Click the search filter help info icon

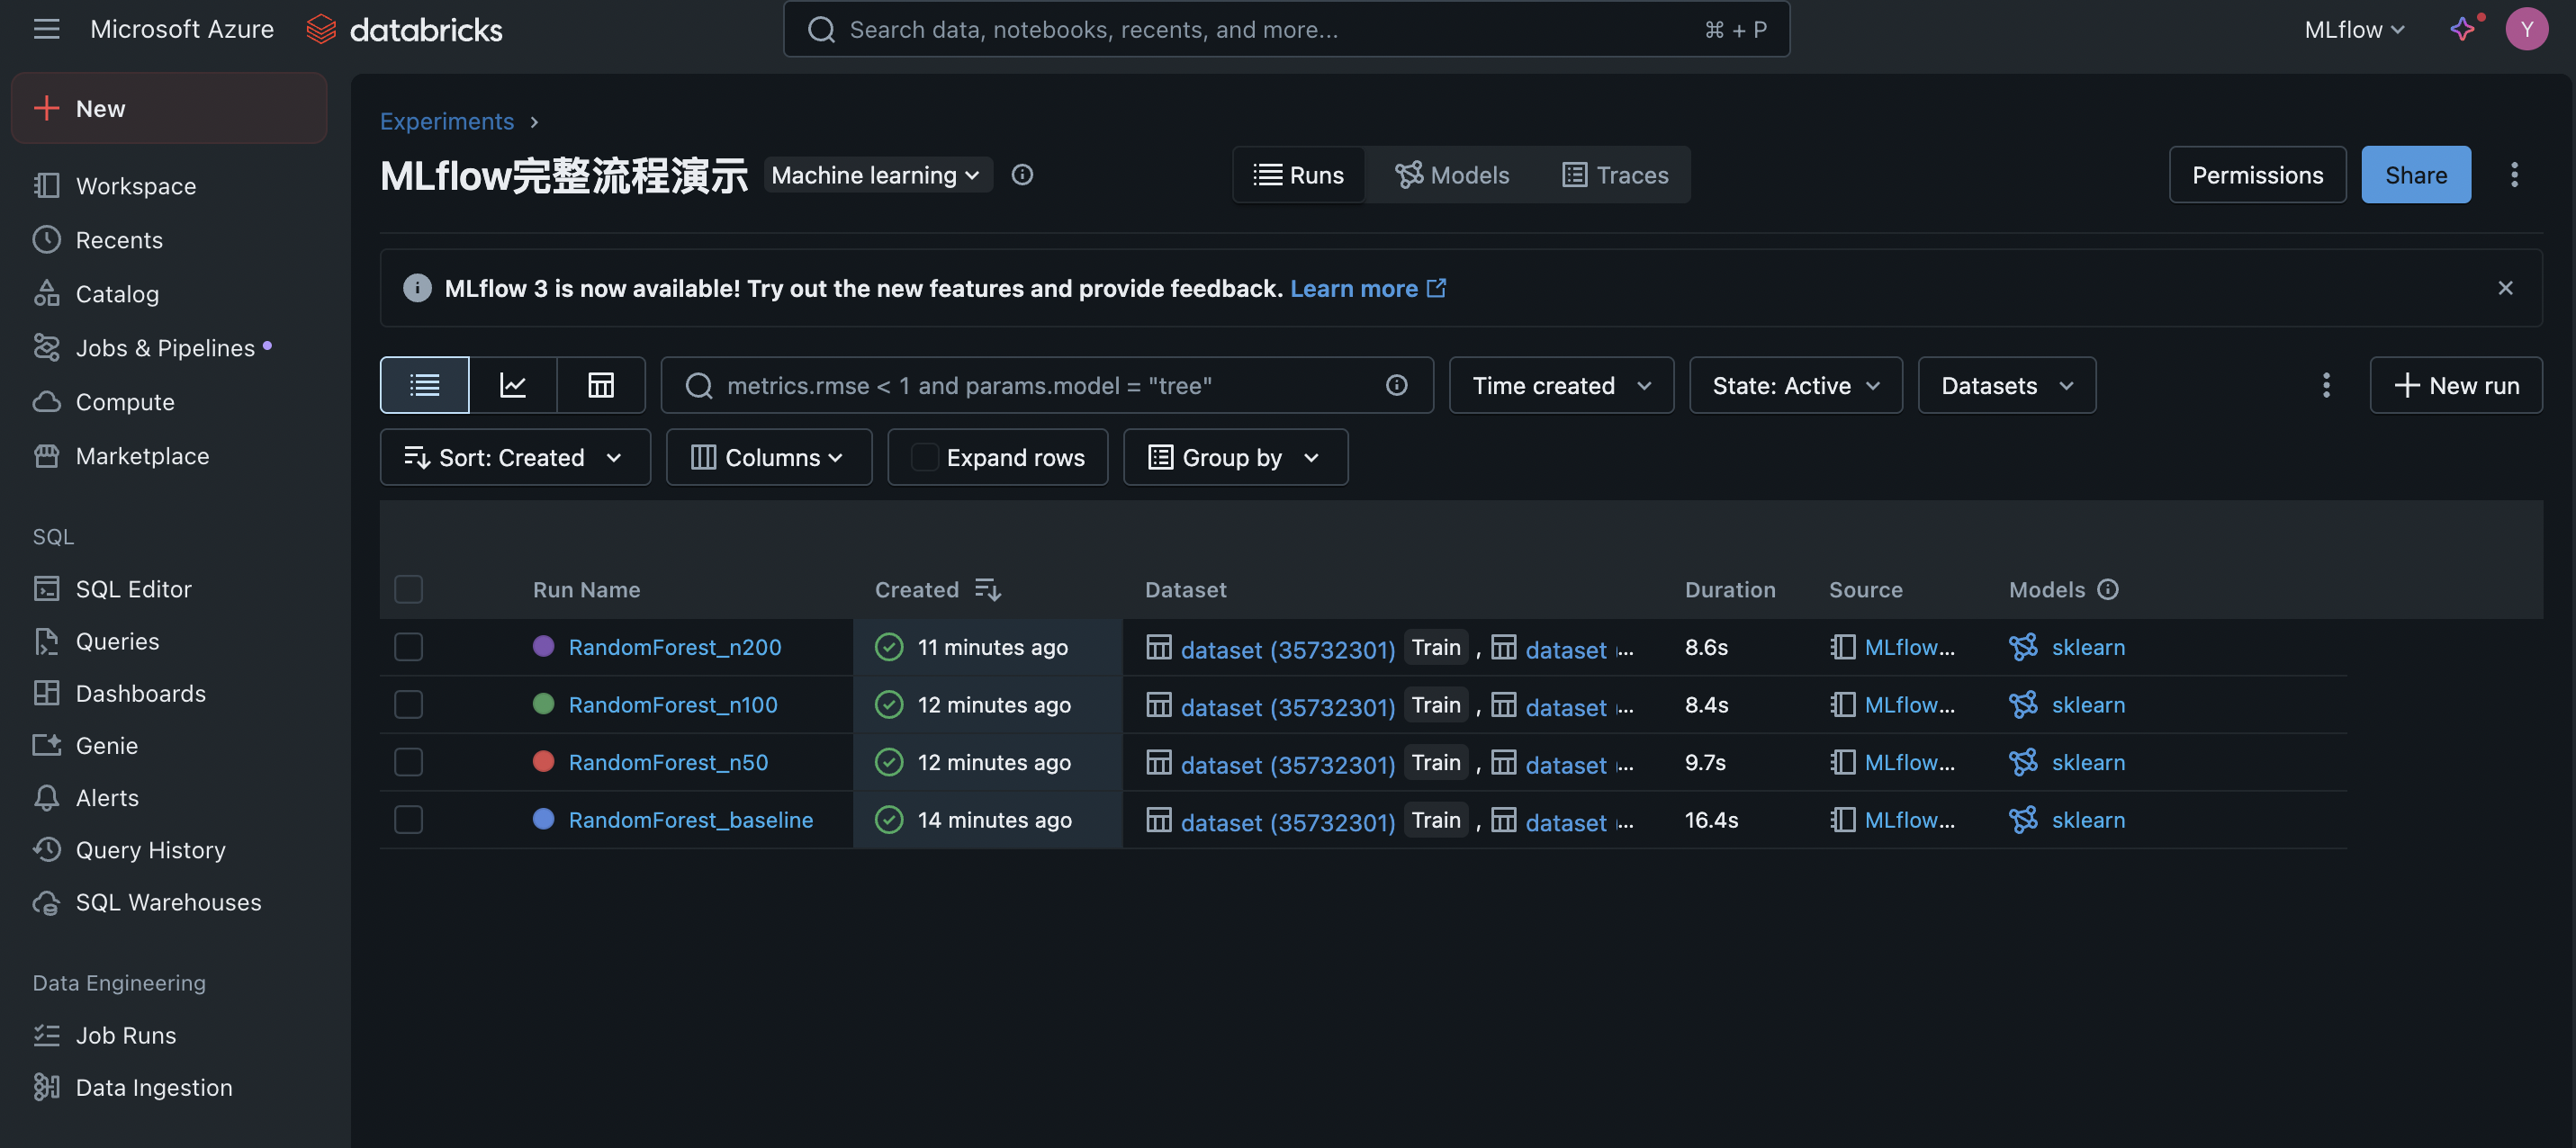1397,385
